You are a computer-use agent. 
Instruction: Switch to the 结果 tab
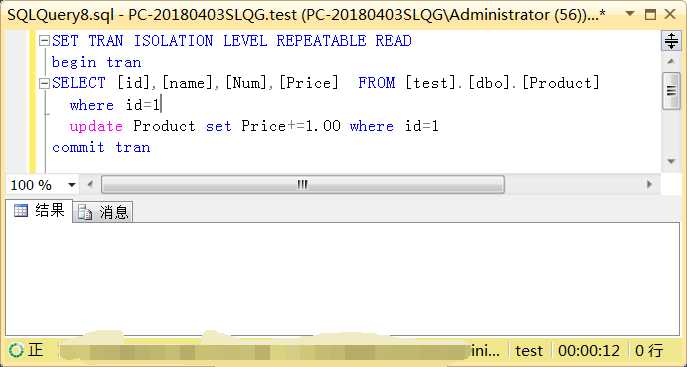pyautogui.click(x=39, y=211)
